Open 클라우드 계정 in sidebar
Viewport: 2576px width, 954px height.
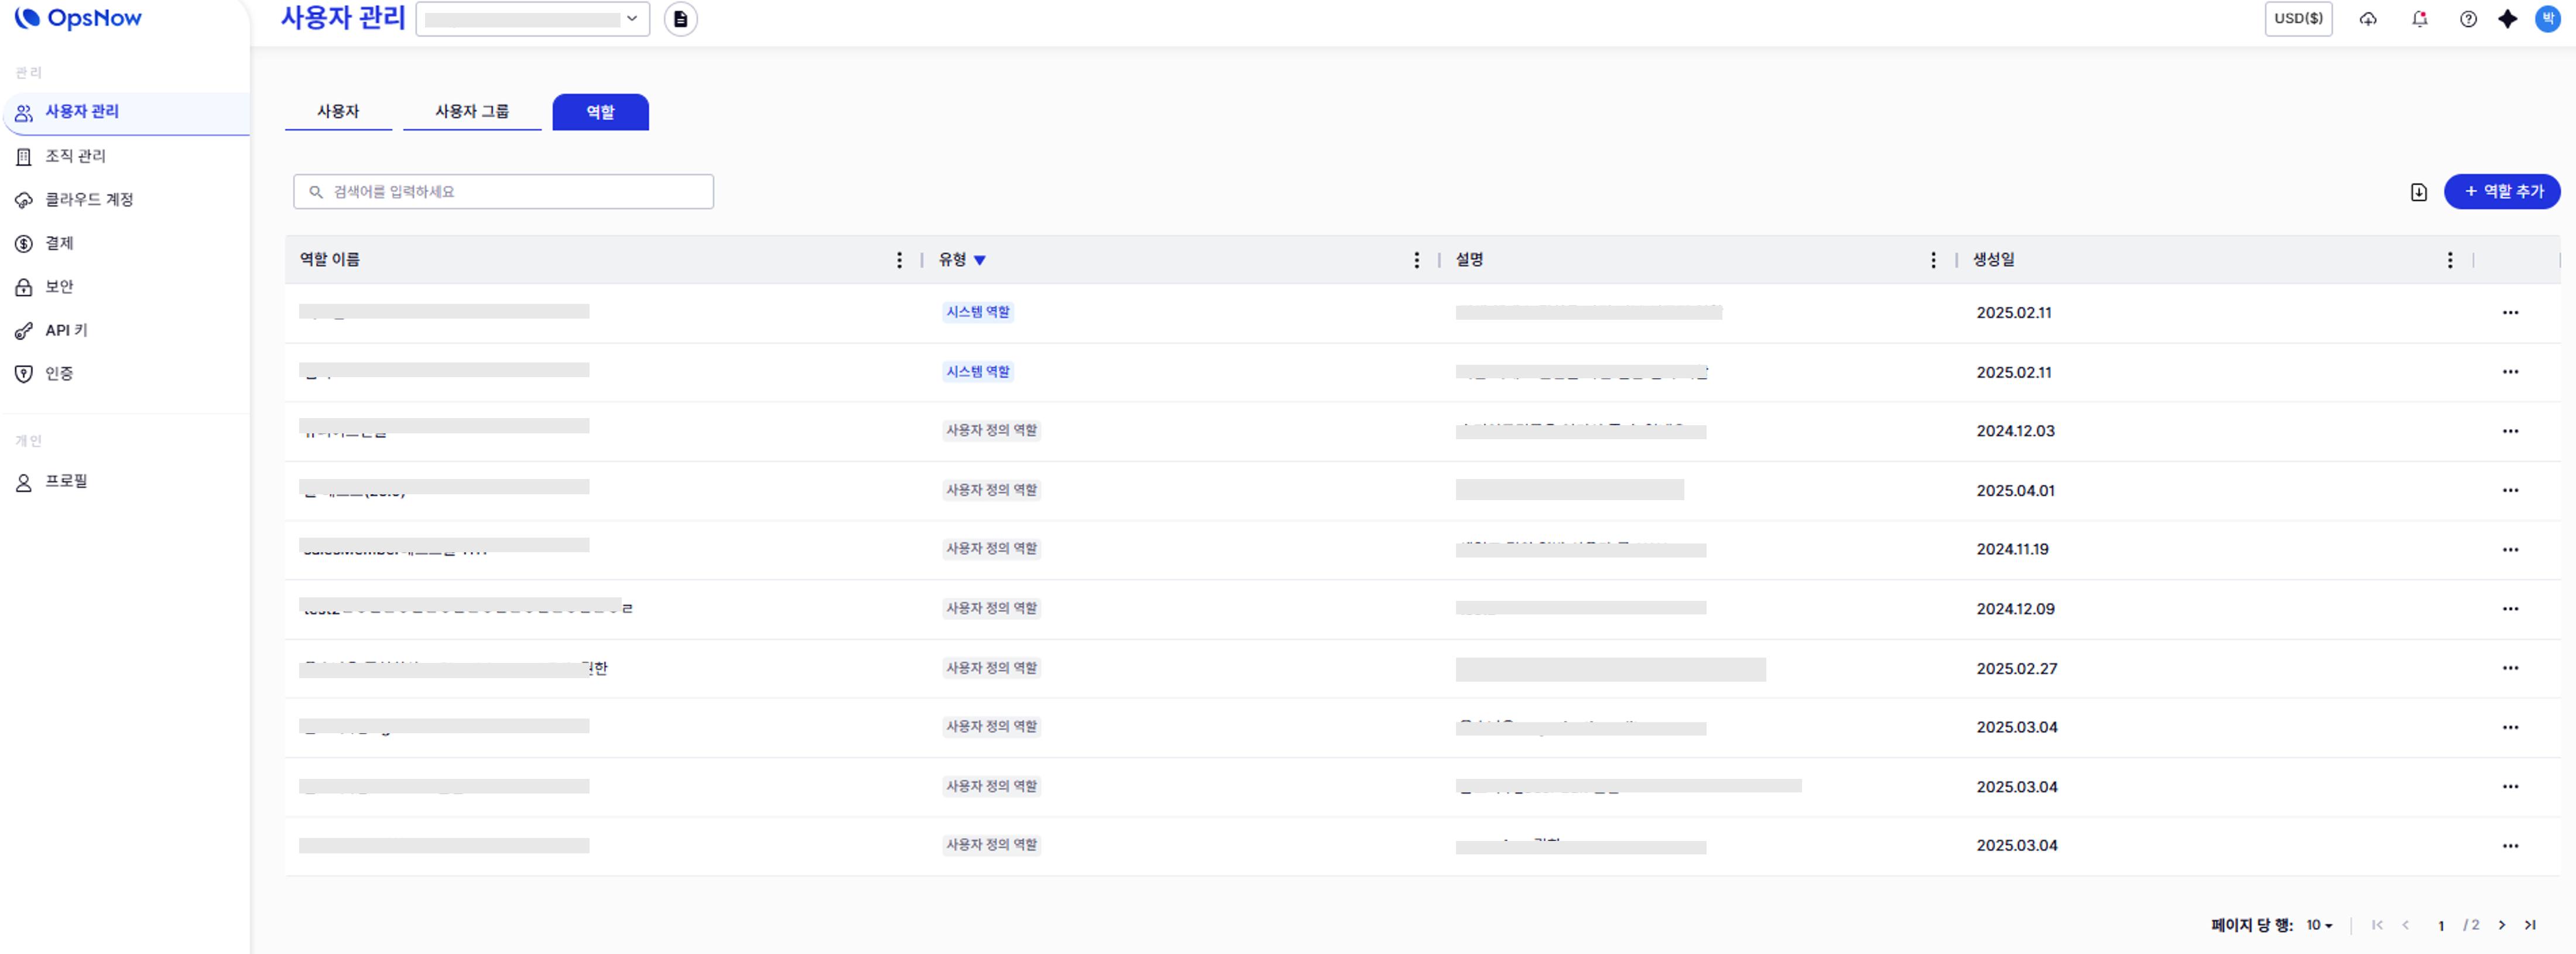(x=89, y=200)
